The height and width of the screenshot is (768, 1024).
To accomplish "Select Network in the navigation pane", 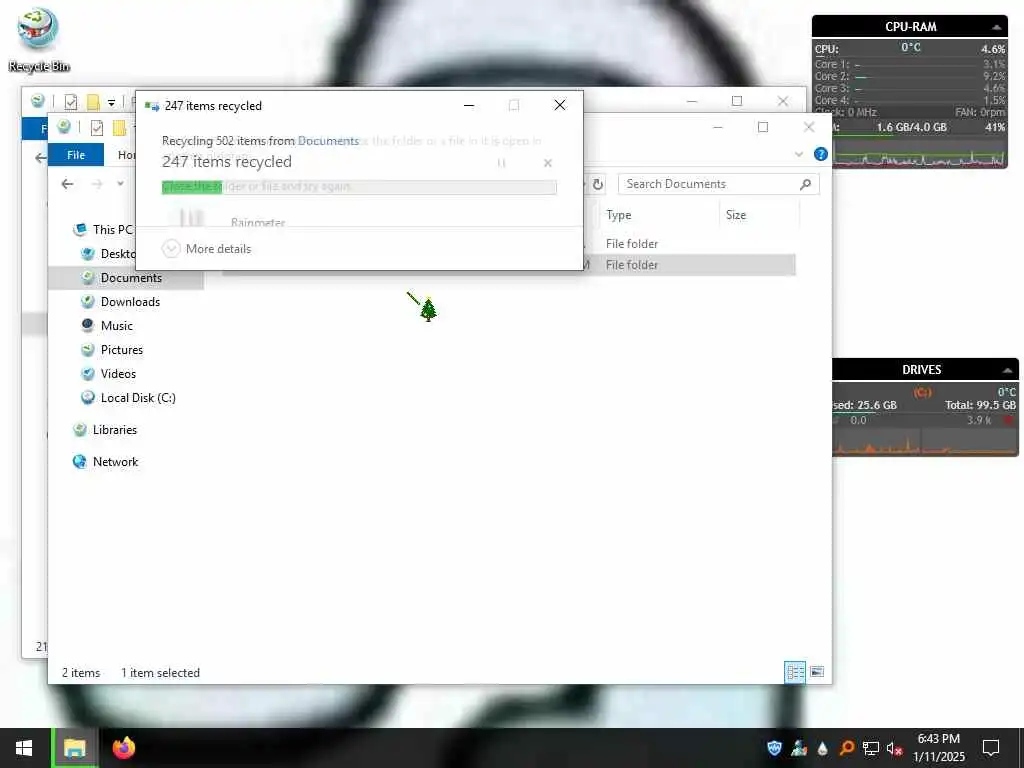I will (x=106, y=462).
